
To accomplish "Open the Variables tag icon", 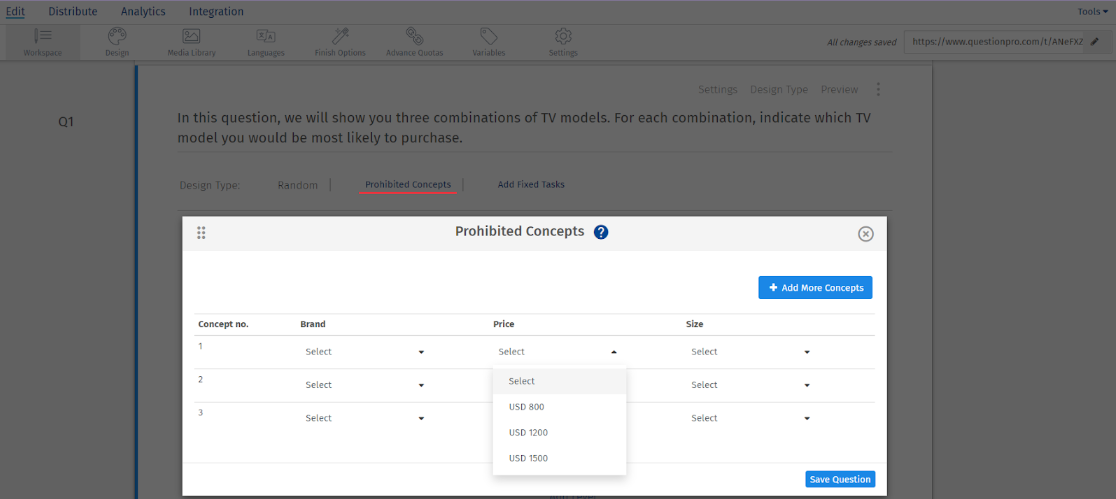I will coord(488,36).
